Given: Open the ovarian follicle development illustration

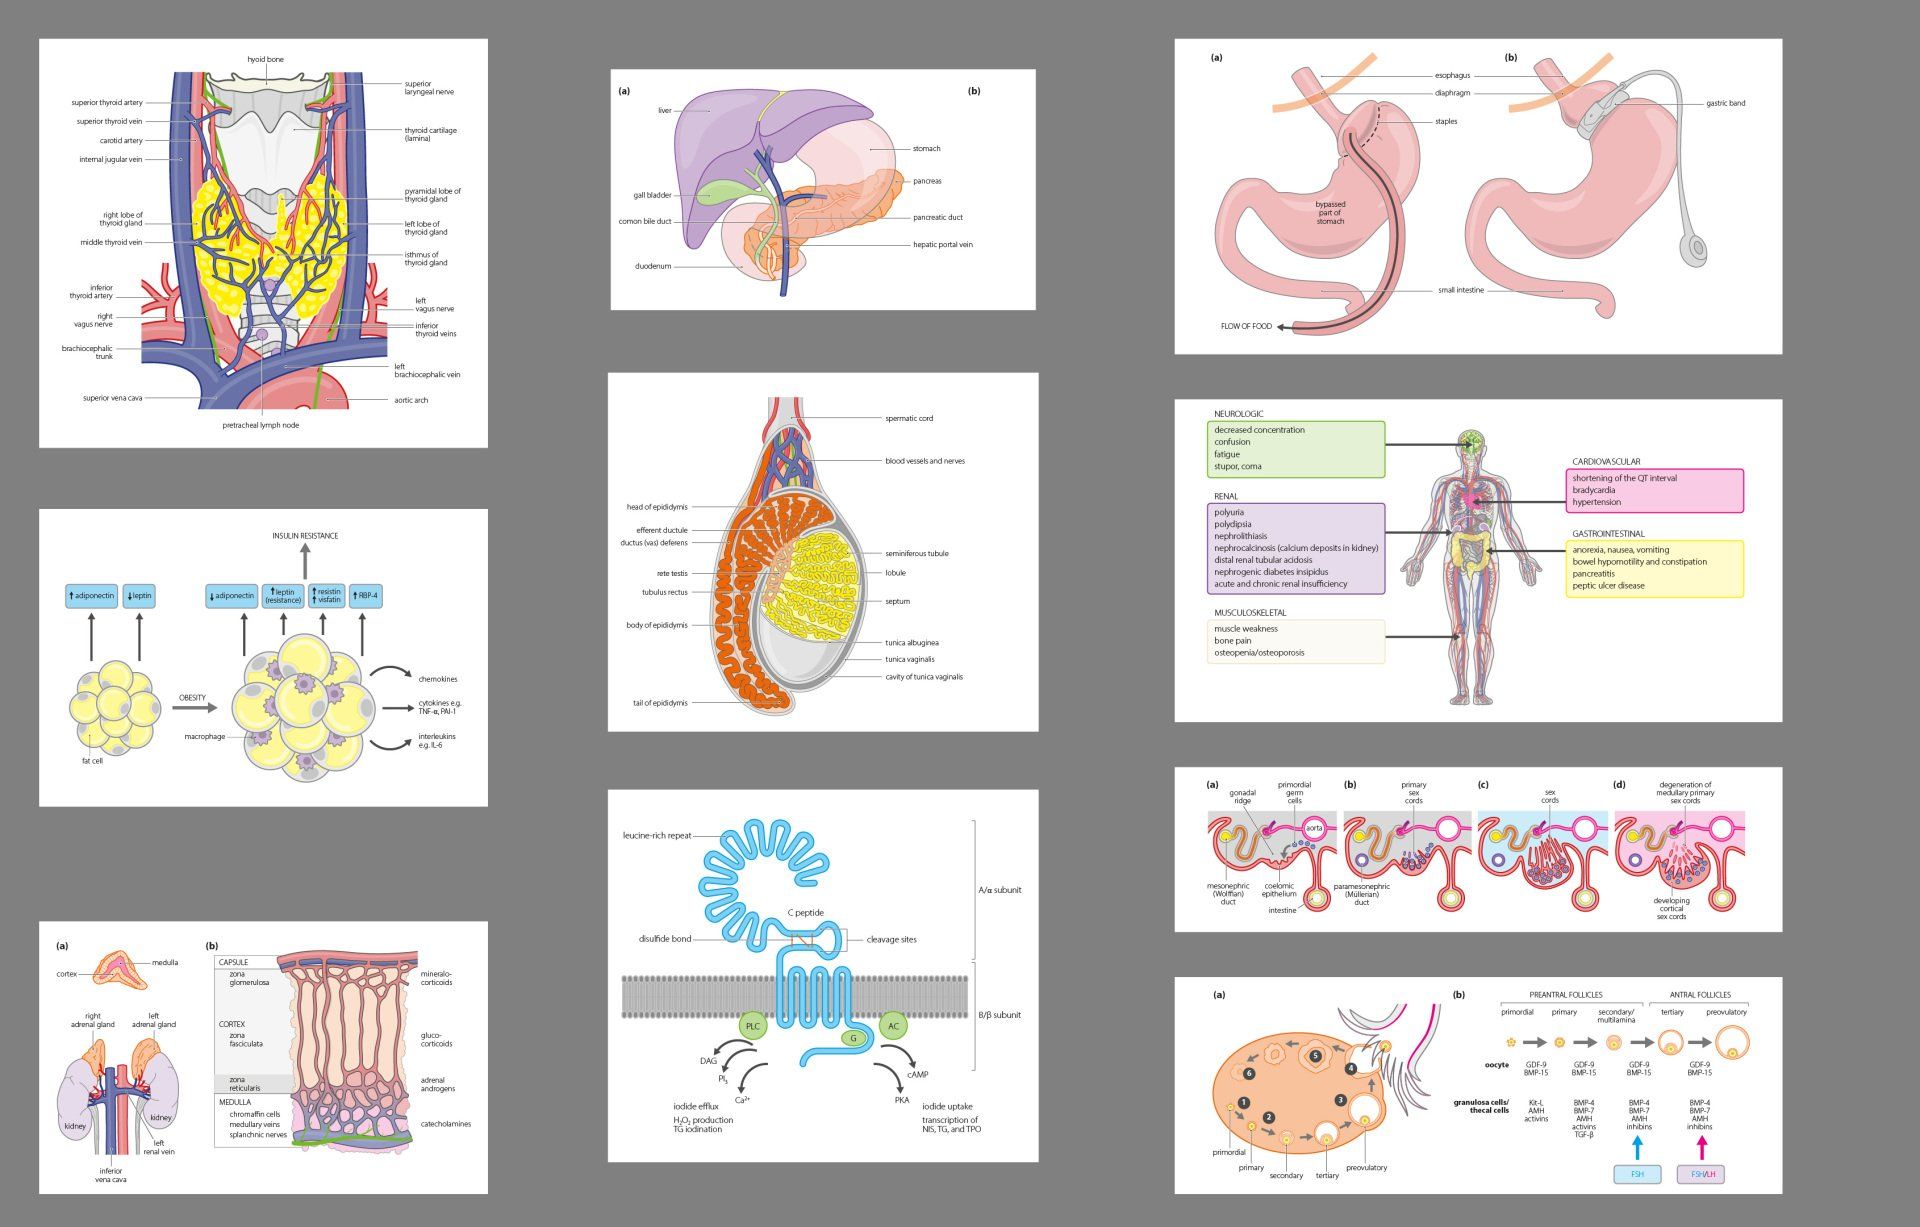Looking at the screenshot, I should pos(1478,1085).
